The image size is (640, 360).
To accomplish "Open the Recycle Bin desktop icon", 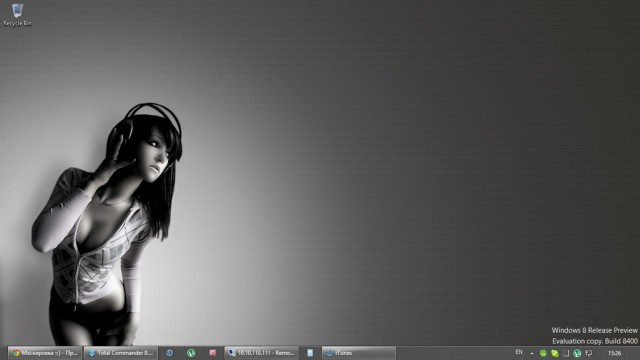I will pos(17,15).
